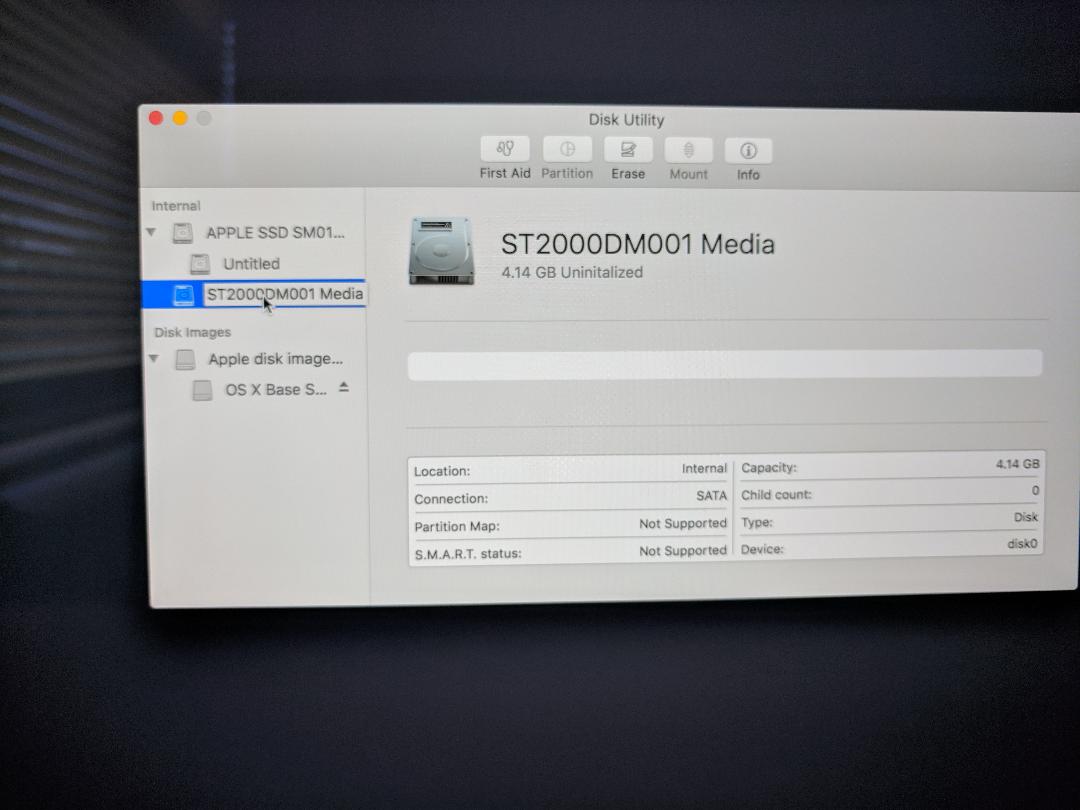The width and height of the screenshot is (1080, 810).
Task: Eject the OS X Base System volume
Action: point(344,388)
